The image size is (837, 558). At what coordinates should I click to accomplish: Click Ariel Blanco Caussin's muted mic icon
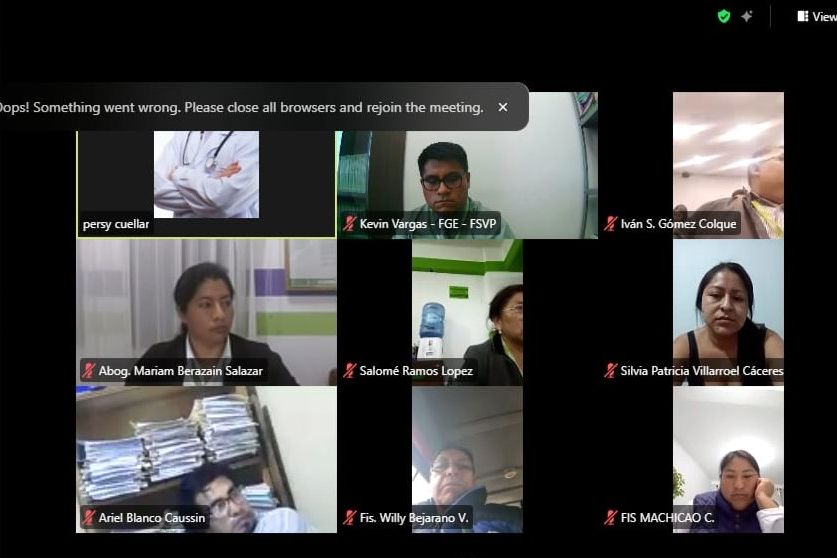tap(89, 517)
